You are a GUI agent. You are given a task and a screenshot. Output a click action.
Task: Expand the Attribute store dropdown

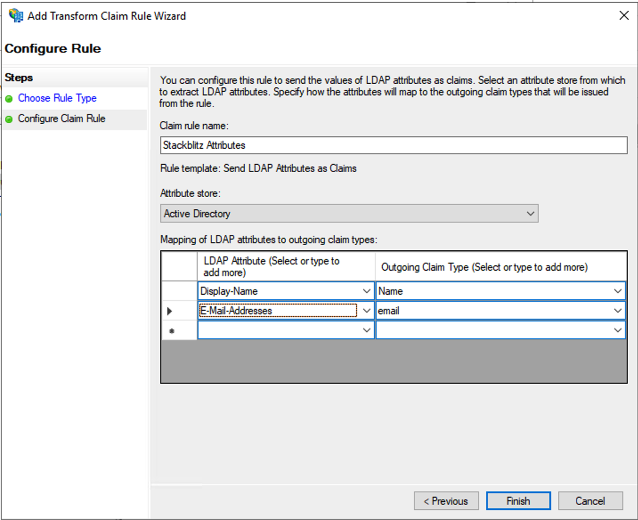click(529, 214)
